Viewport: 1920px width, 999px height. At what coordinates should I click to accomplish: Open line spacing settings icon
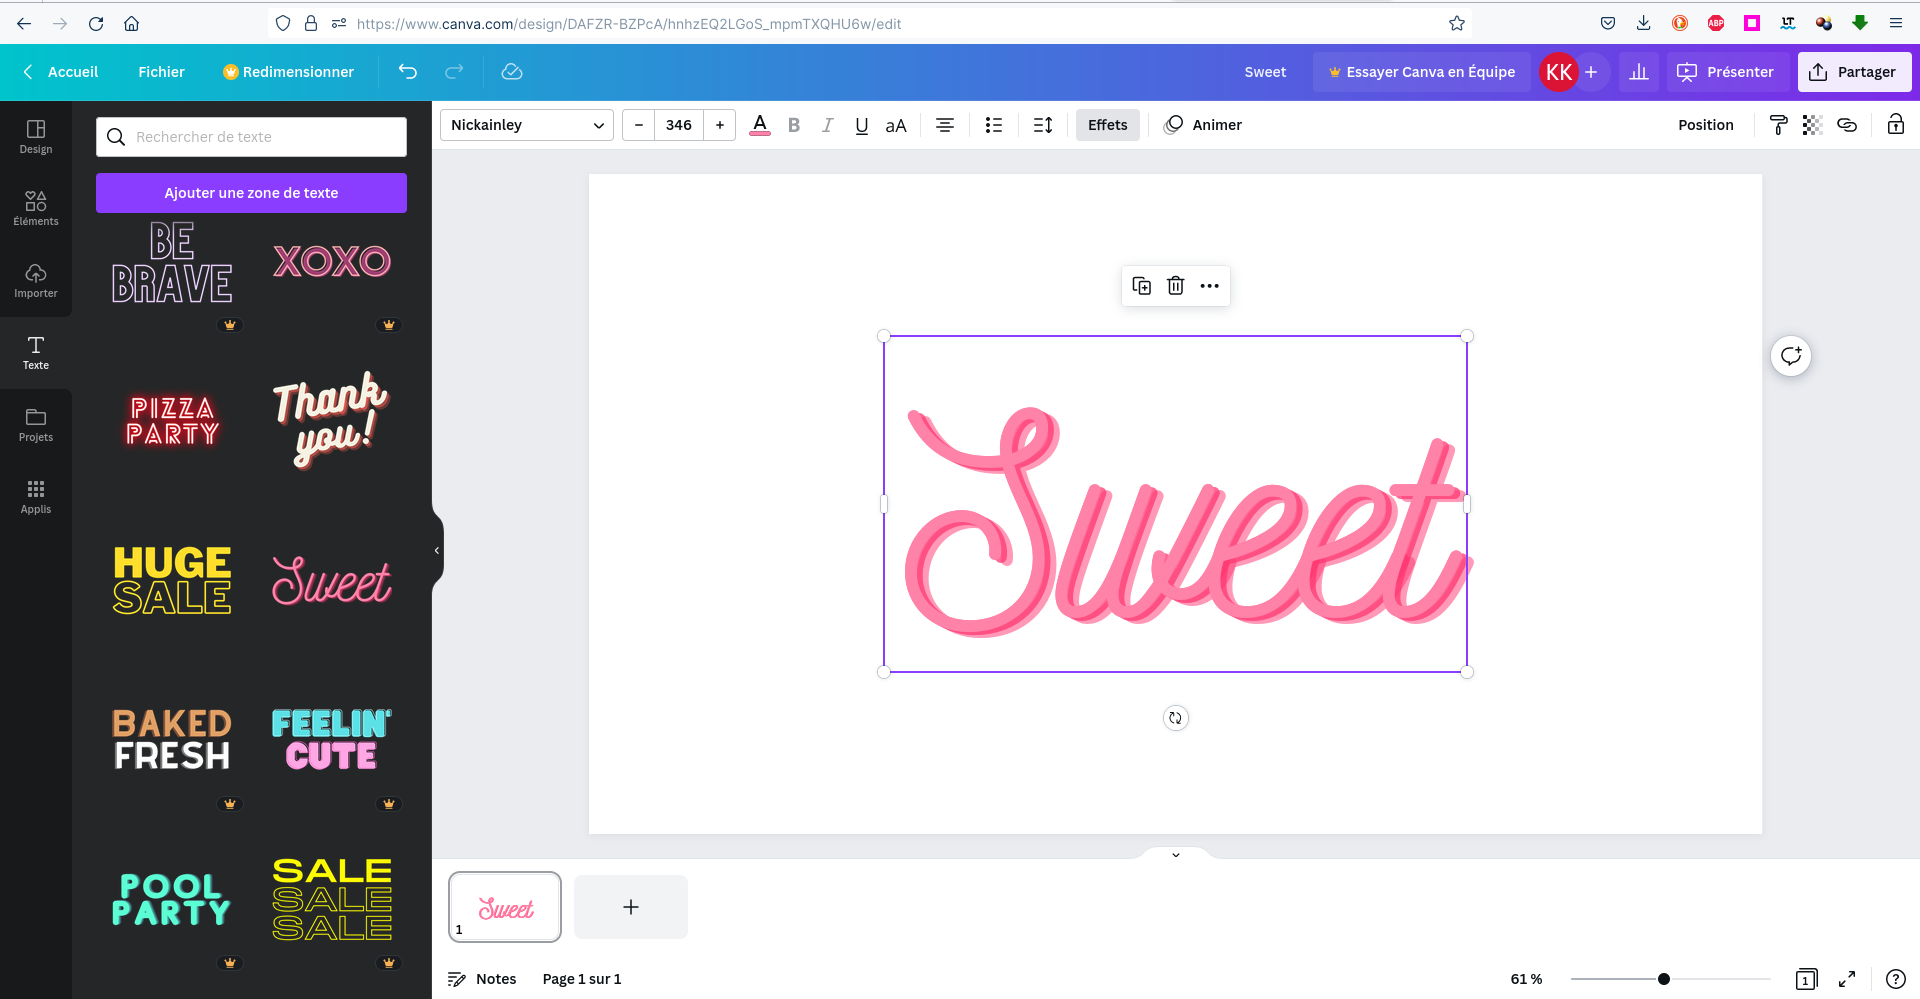point(1042,125)
